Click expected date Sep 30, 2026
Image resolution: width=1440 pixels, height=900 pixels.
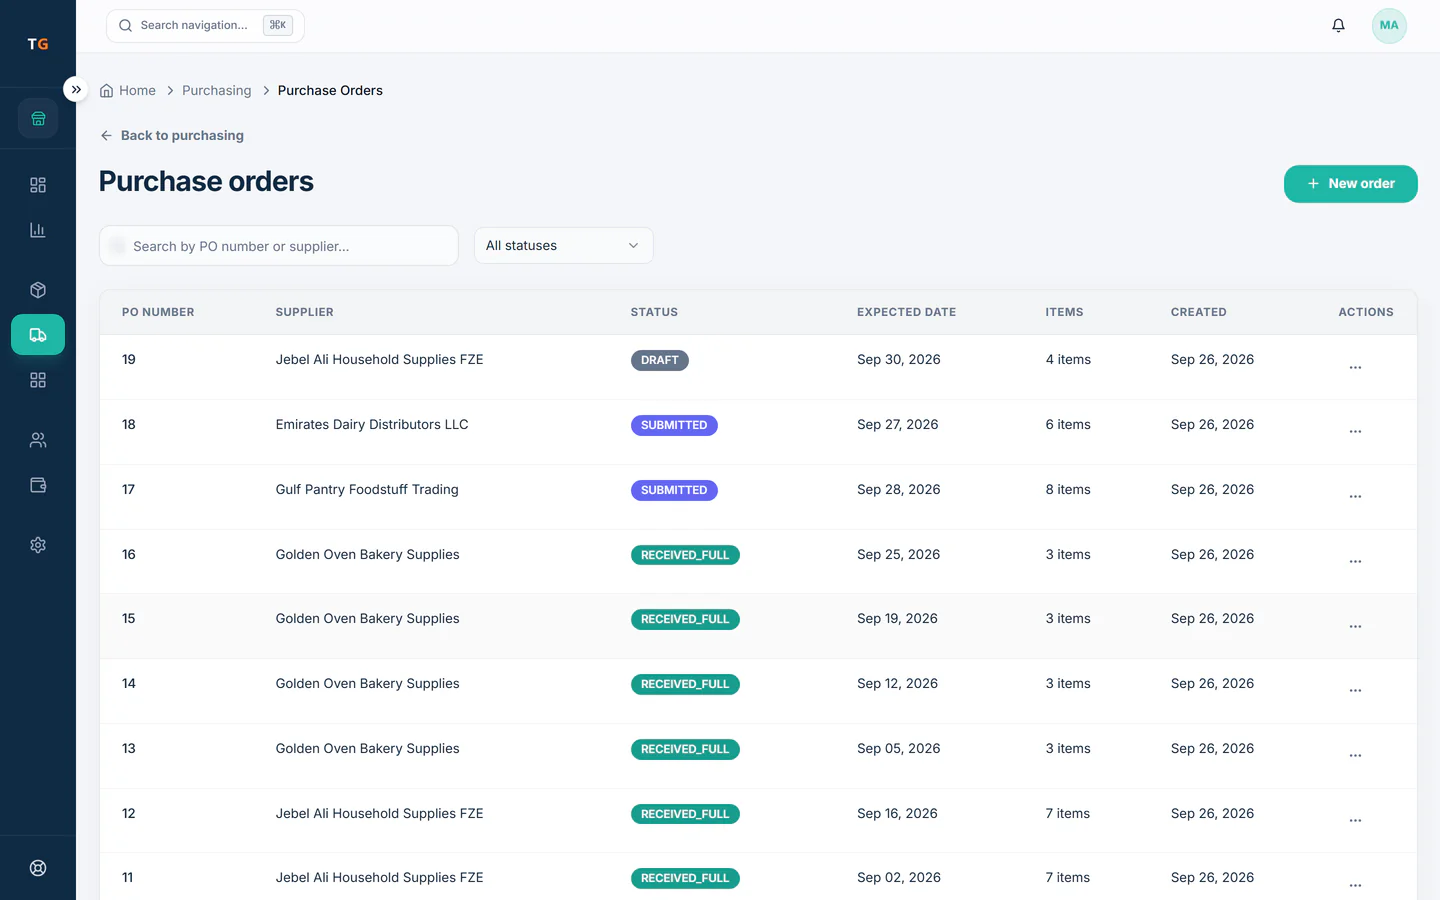(x=899, y=360)
